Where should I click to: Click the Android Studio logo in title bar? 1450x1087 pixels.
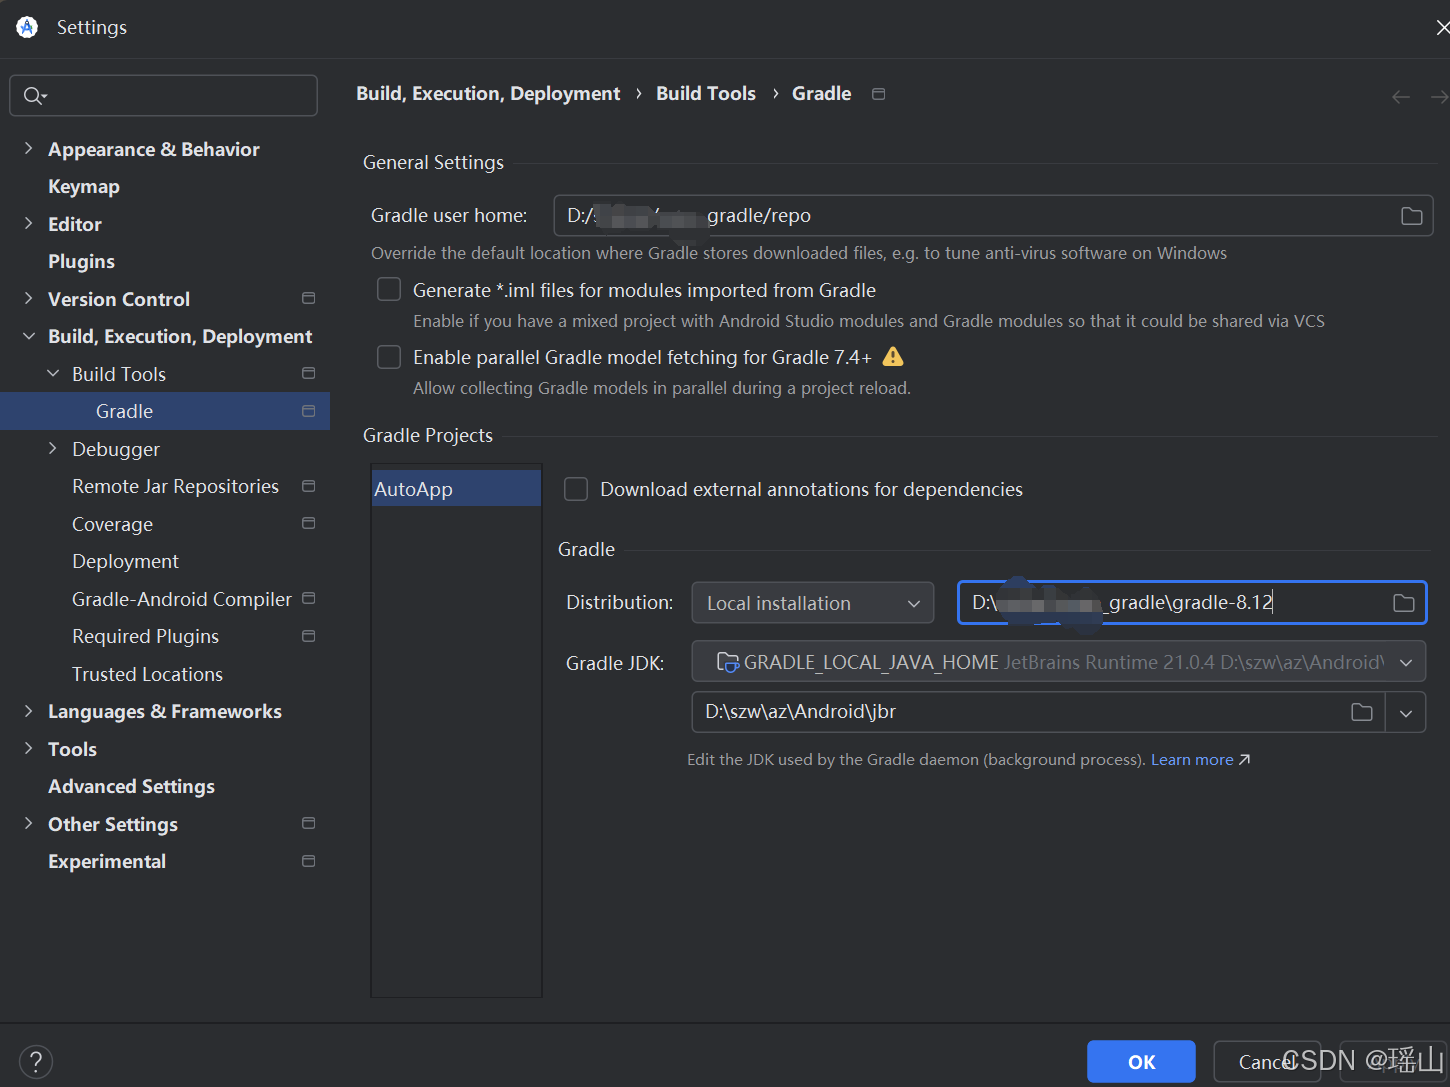tap(27, 27)
